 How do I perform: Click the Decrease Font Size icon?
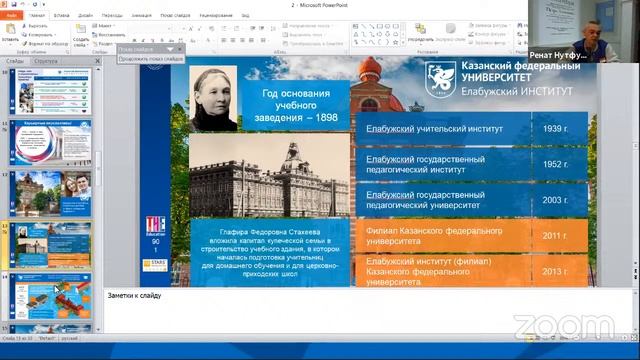(x=200, y=29)
